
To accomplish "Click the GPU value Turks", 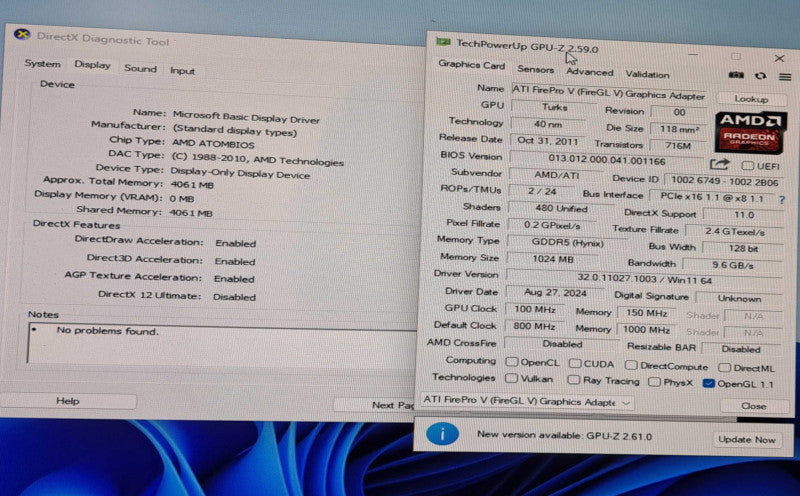I will pos(554,108).
